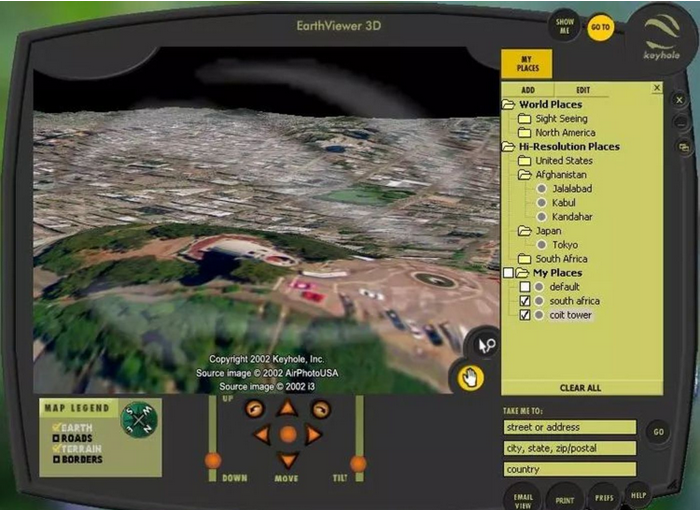Click the Sight Seeing label

[562, 118]
